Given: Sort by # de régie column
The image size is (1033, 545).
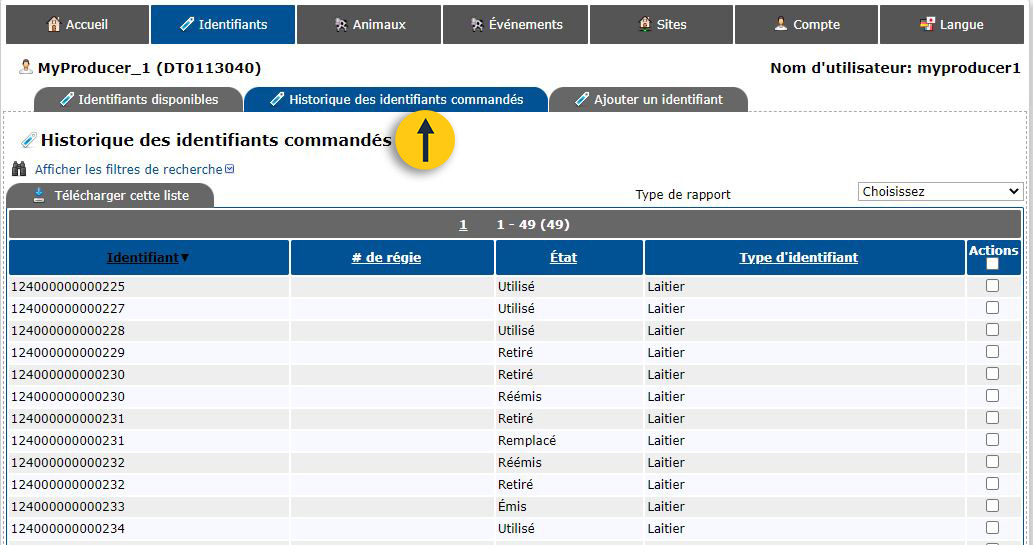Looking at the screenshot, I should (x=386, y=258).
